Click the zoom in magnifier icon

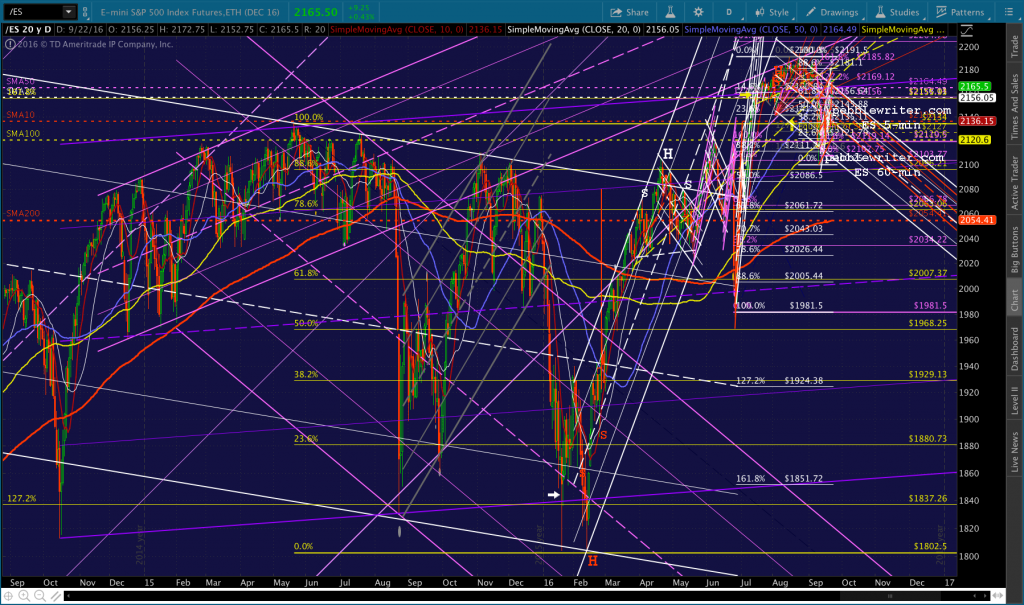tap(24, 596)
